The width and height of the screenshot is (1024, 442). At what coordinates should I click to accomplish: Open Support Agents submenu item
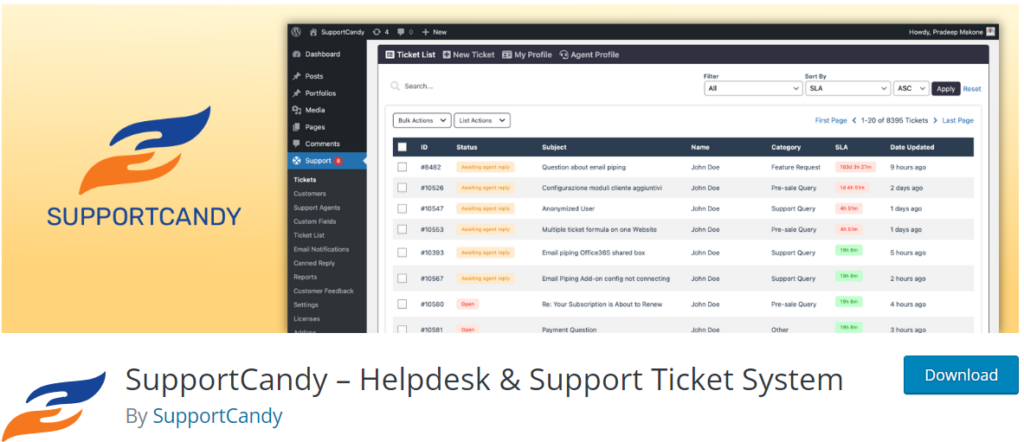pos(317,208)
